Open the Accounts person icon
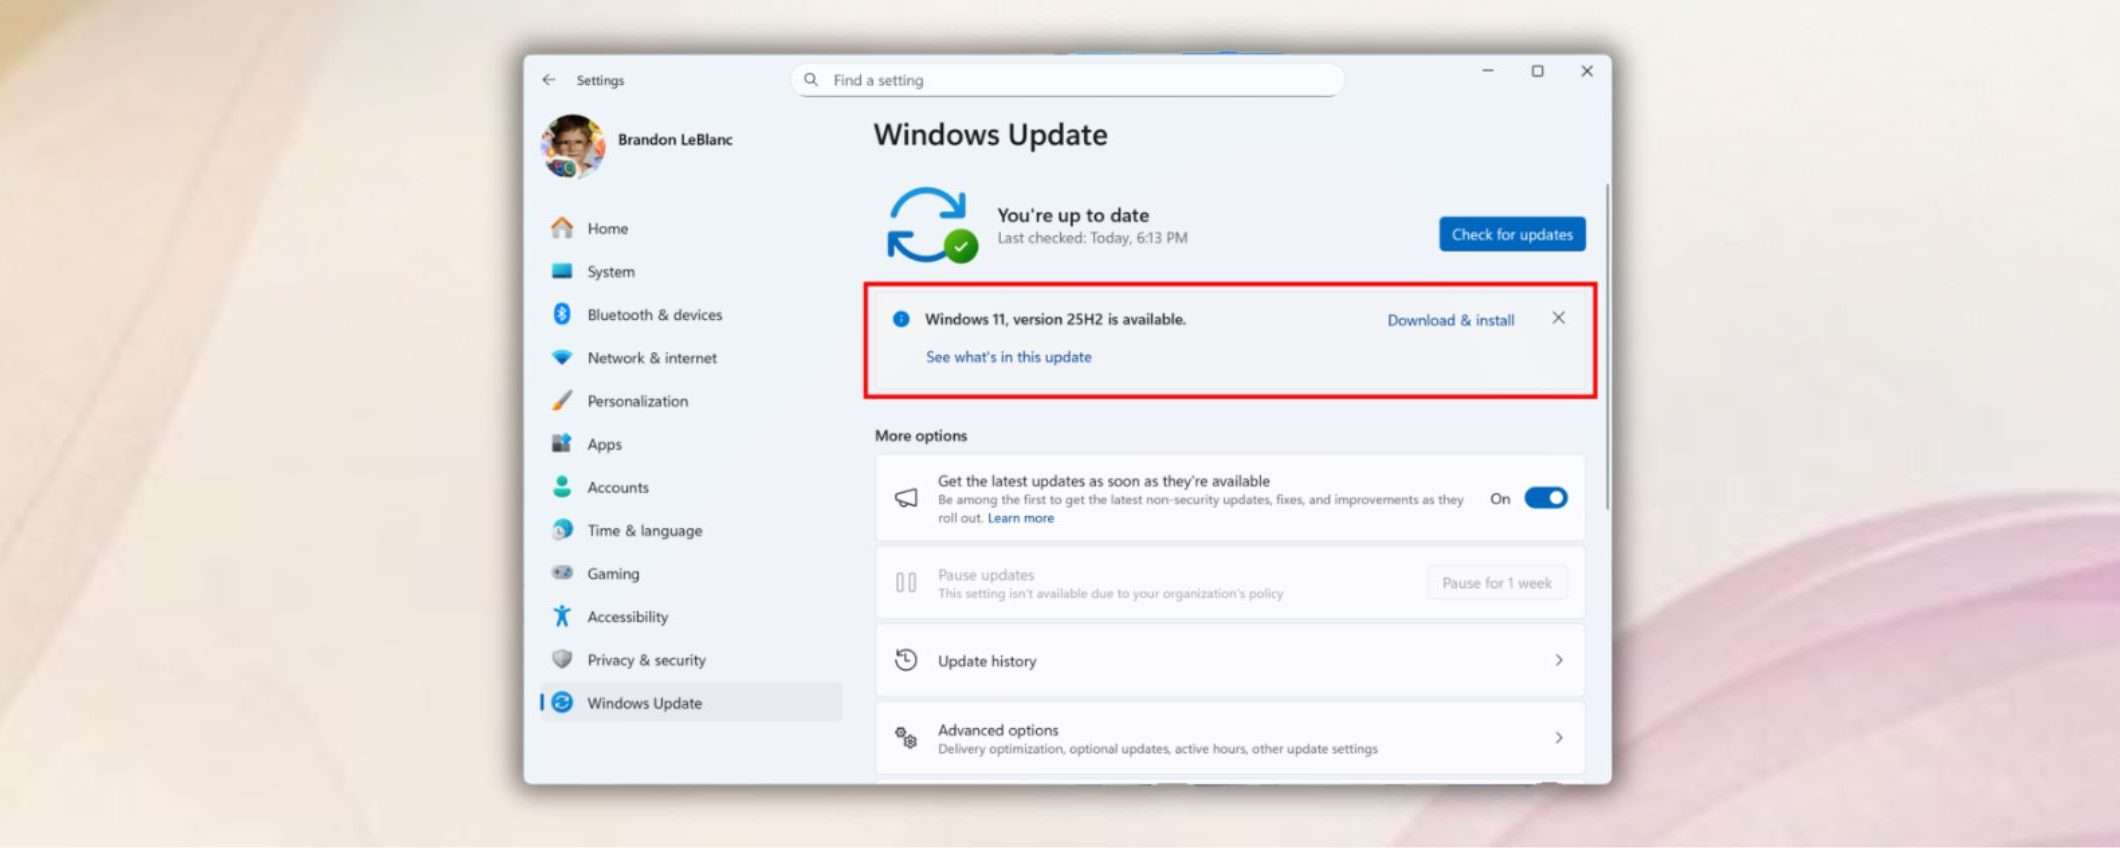 (x=562, y=486)
